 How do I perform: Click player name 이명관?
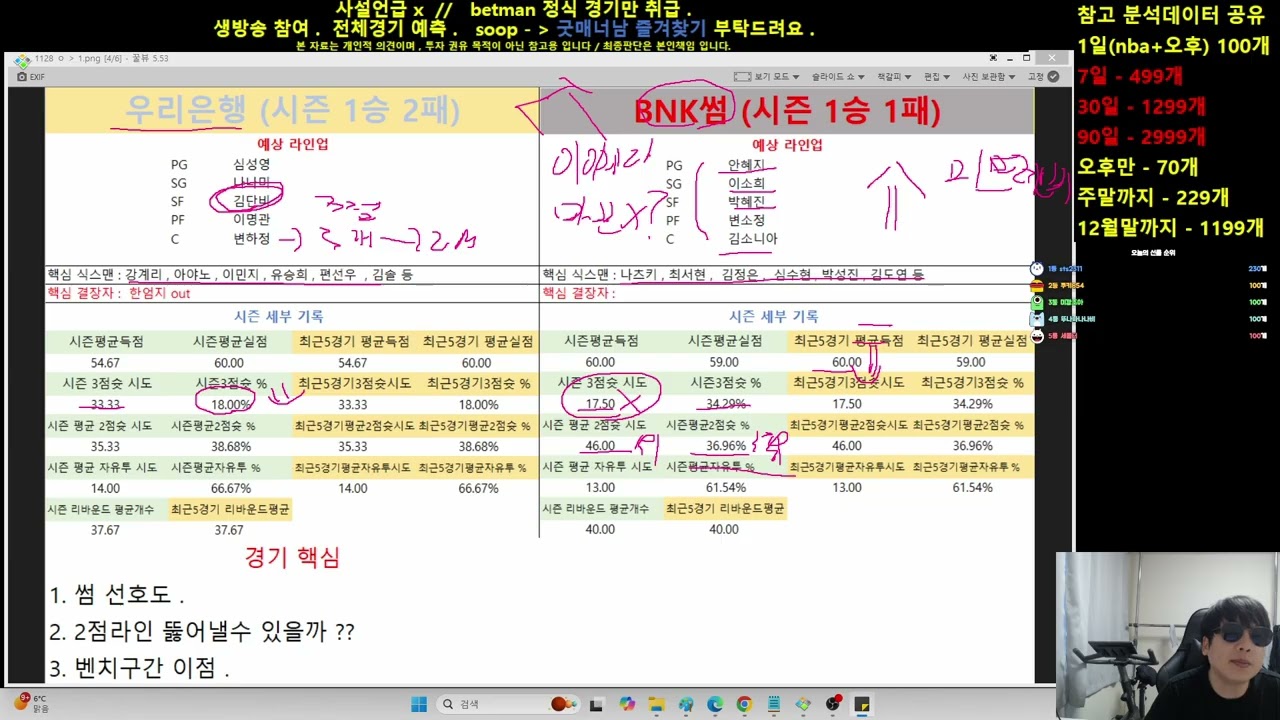tap(251, 220)
